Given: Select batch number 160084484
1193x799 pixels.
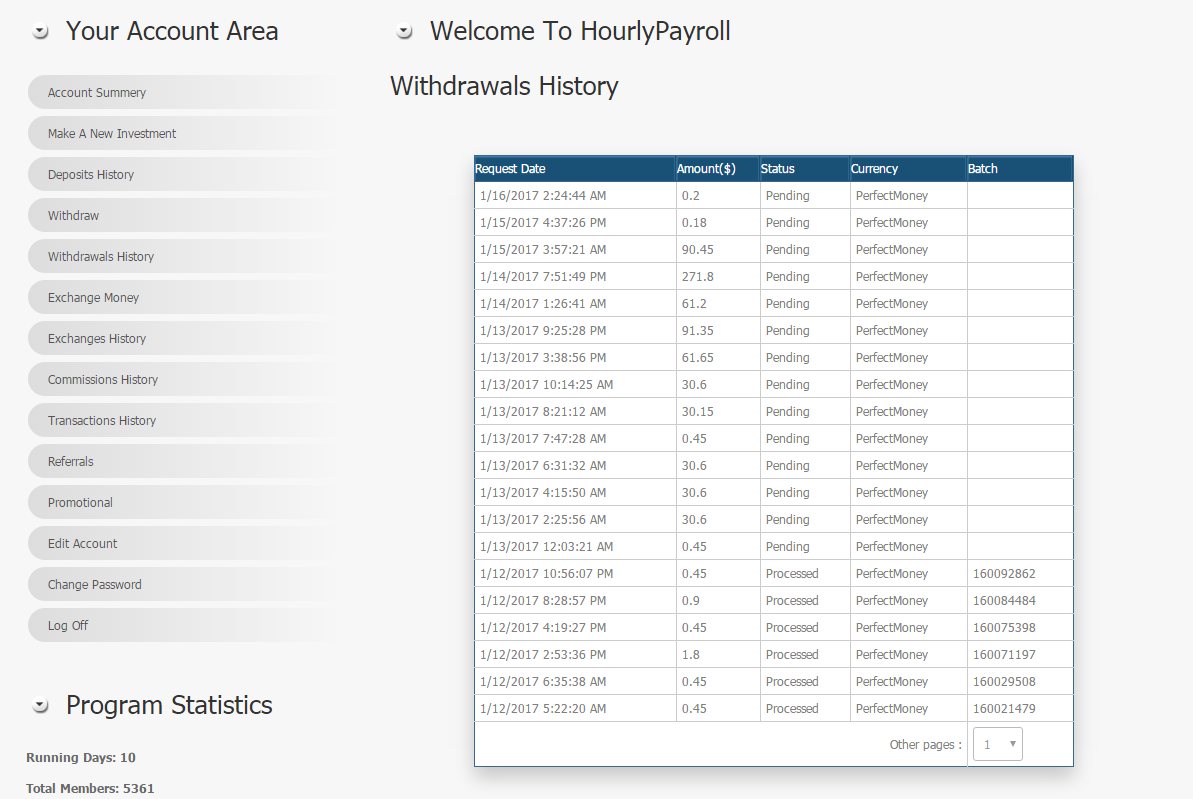Looking at the screenshot, I should tap(1004, 600).
